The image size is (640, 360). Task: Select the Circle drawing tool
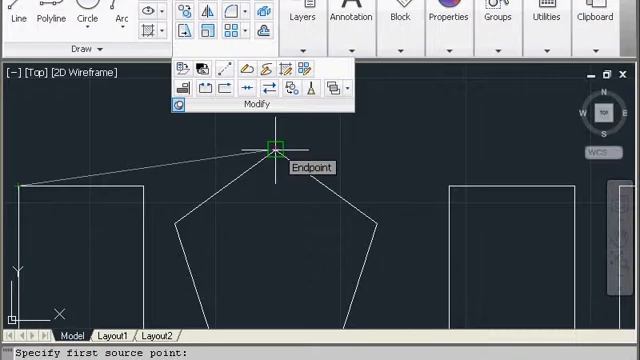(87, 11)
